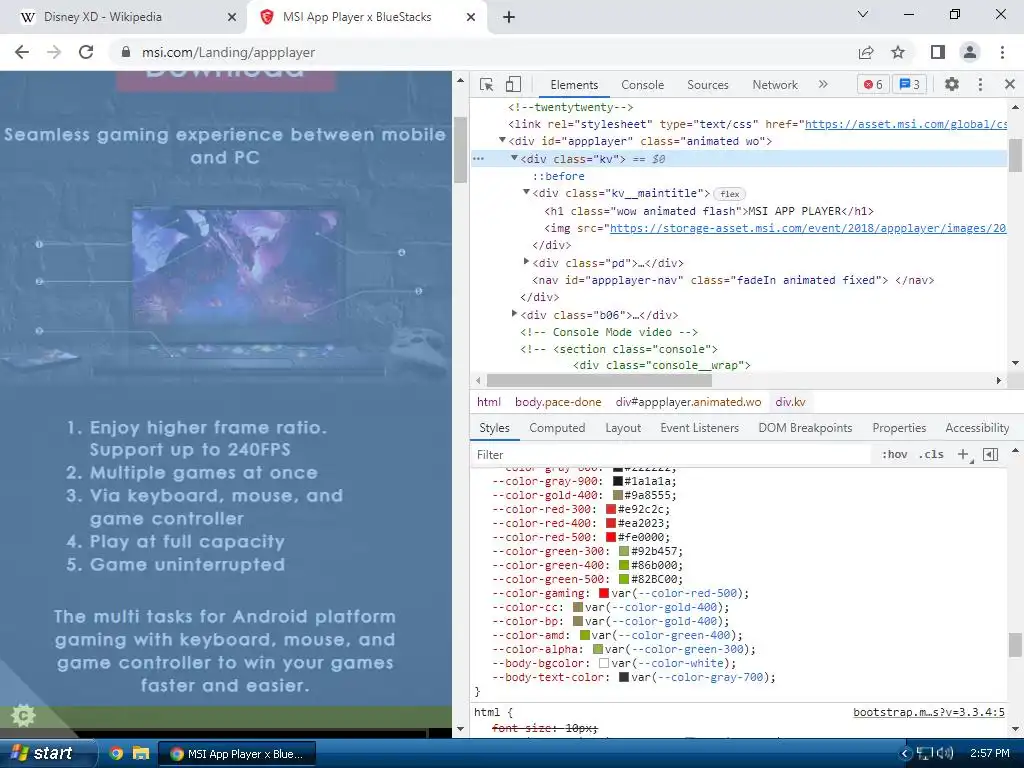Screen dimensions: 1024x768
Task: Close the DevTools panel
Action: tap(1010, 84)
